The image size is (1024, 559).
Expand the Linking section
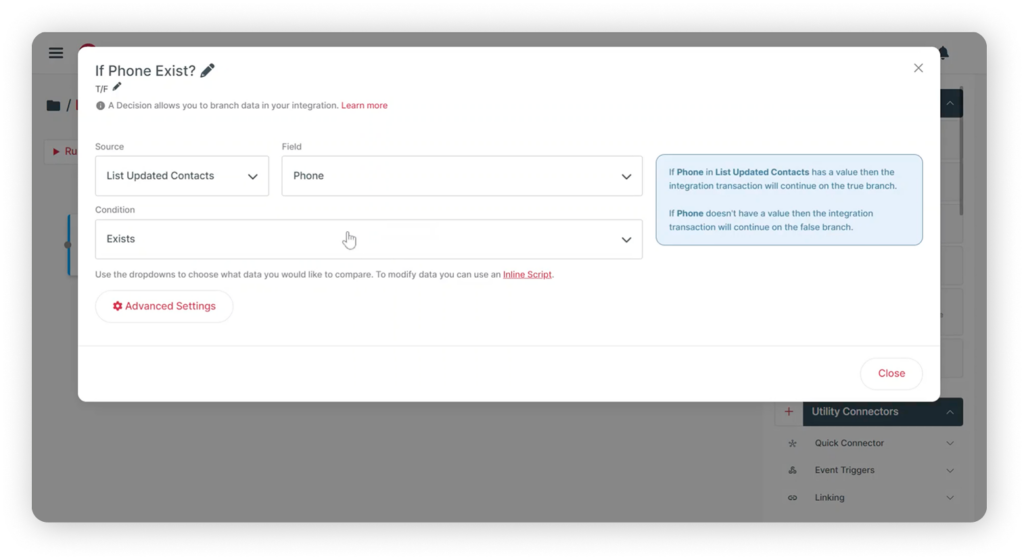[950, 498]
